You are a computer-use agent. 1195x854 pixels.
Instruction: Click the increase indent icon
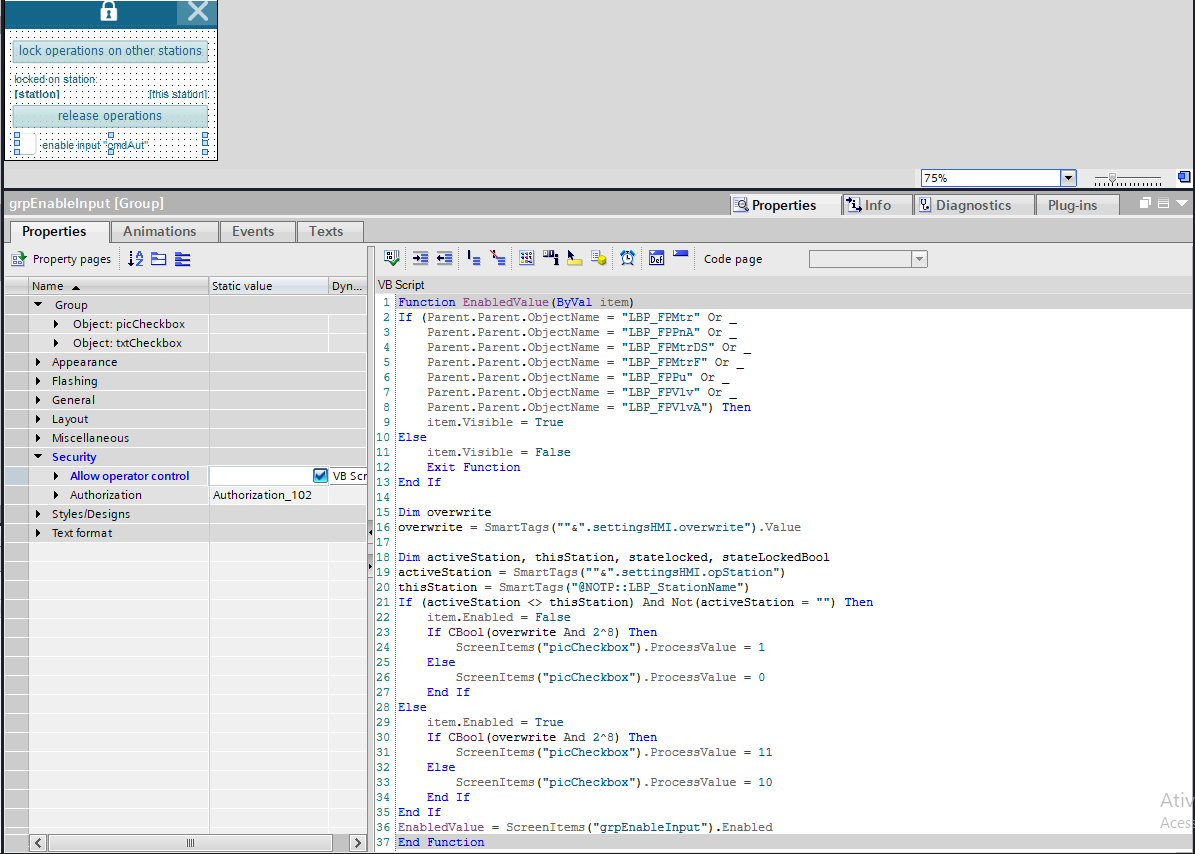420,258
